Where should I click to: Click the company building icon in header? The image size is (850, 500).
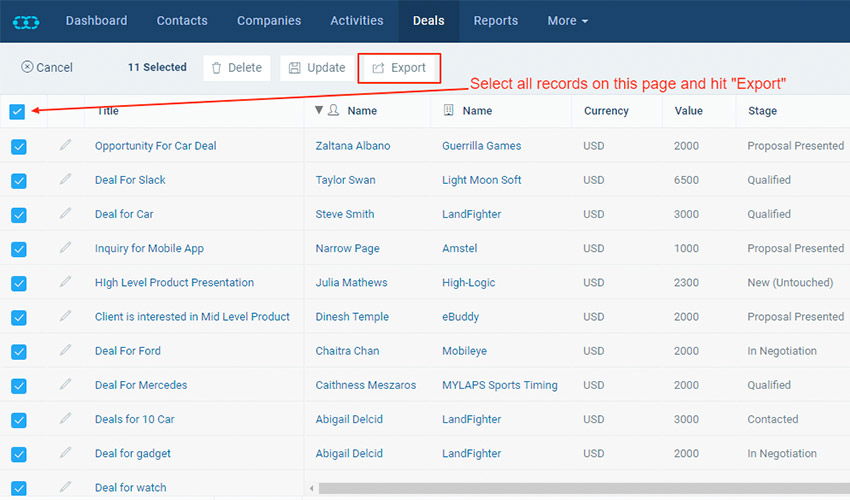448,110
